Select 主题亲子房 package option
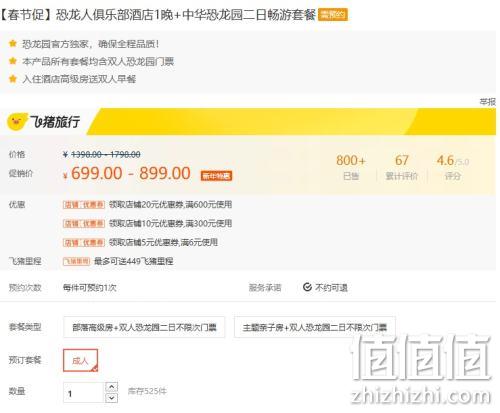The width and height of the screenshot is (500, 413). (315, 327)
